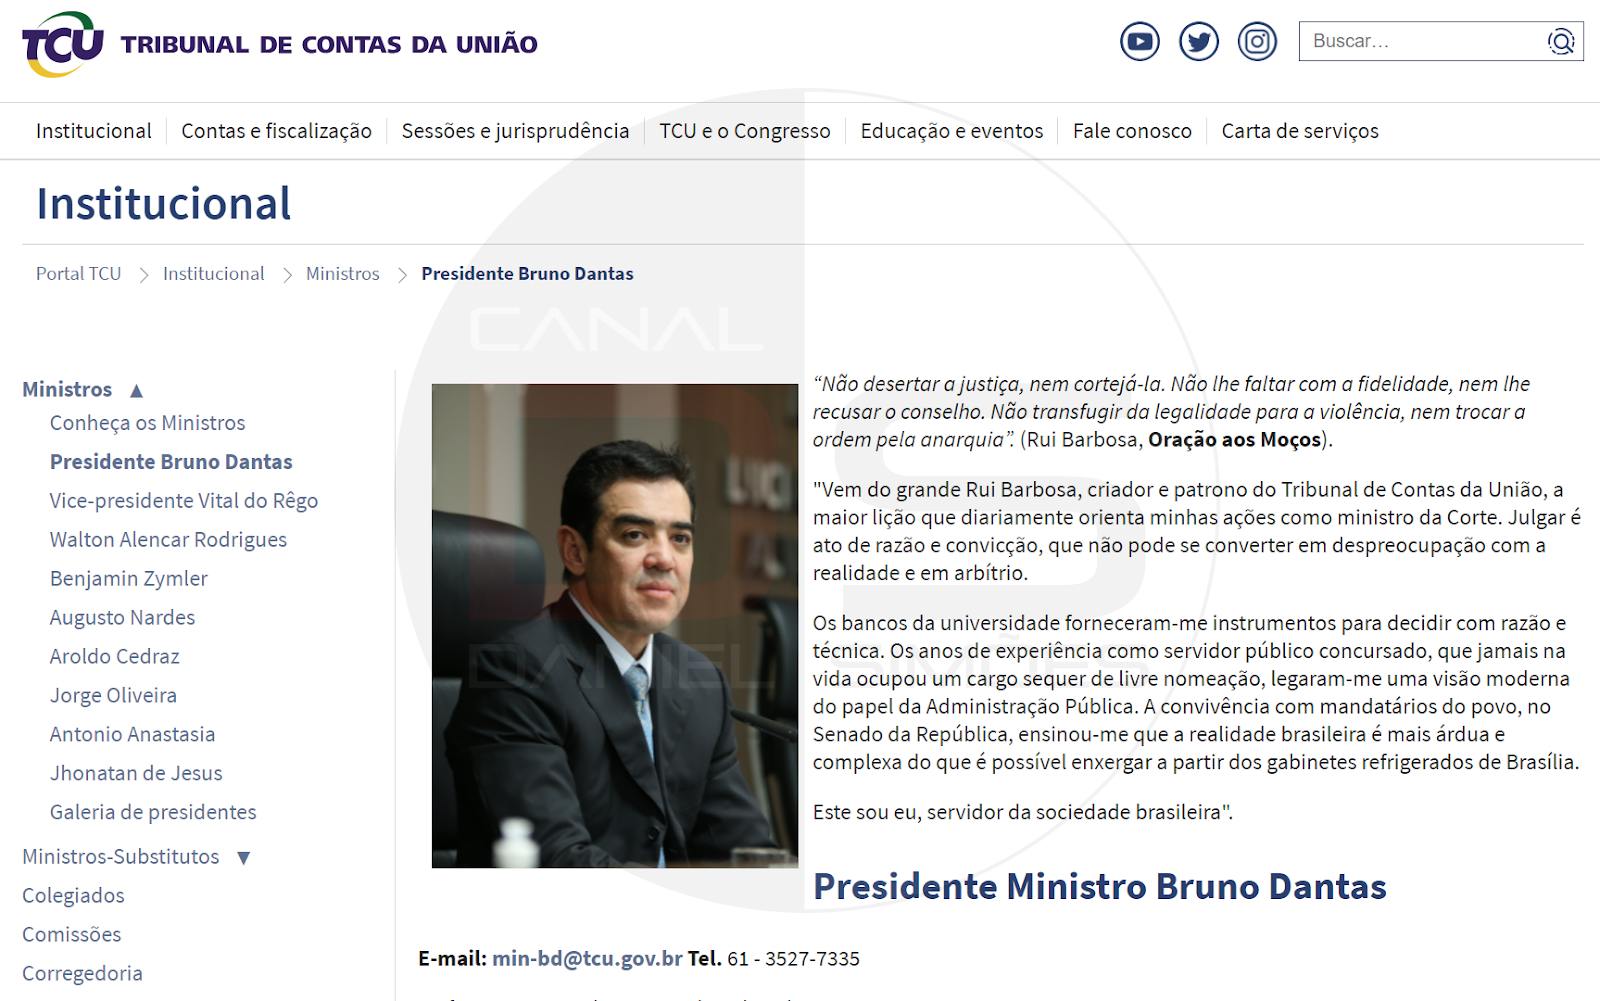Open Contas e fiscalização menu
The width and height of the screenshot is (1600, 1001).
[276, 131]
